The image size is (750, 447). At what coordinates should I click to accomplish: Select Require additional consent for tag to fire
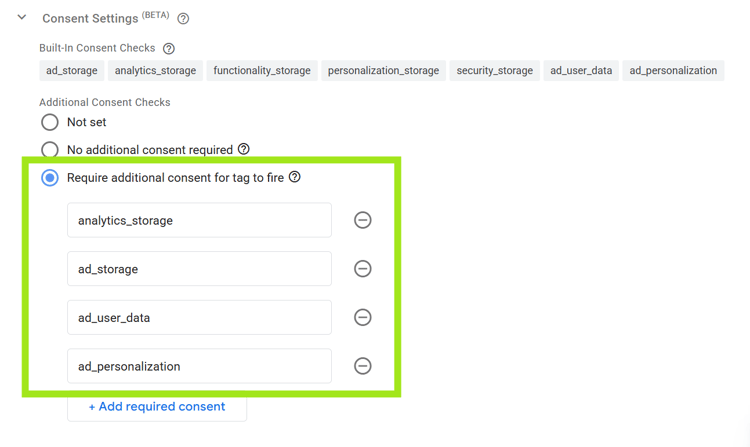tap(50, 178)
